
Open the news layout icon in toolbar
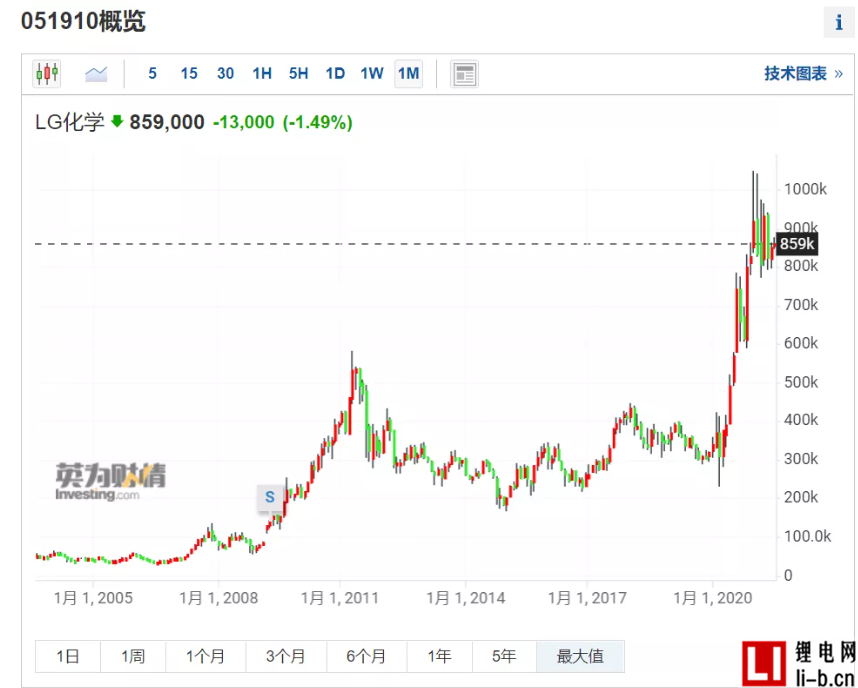pos(464,74)
